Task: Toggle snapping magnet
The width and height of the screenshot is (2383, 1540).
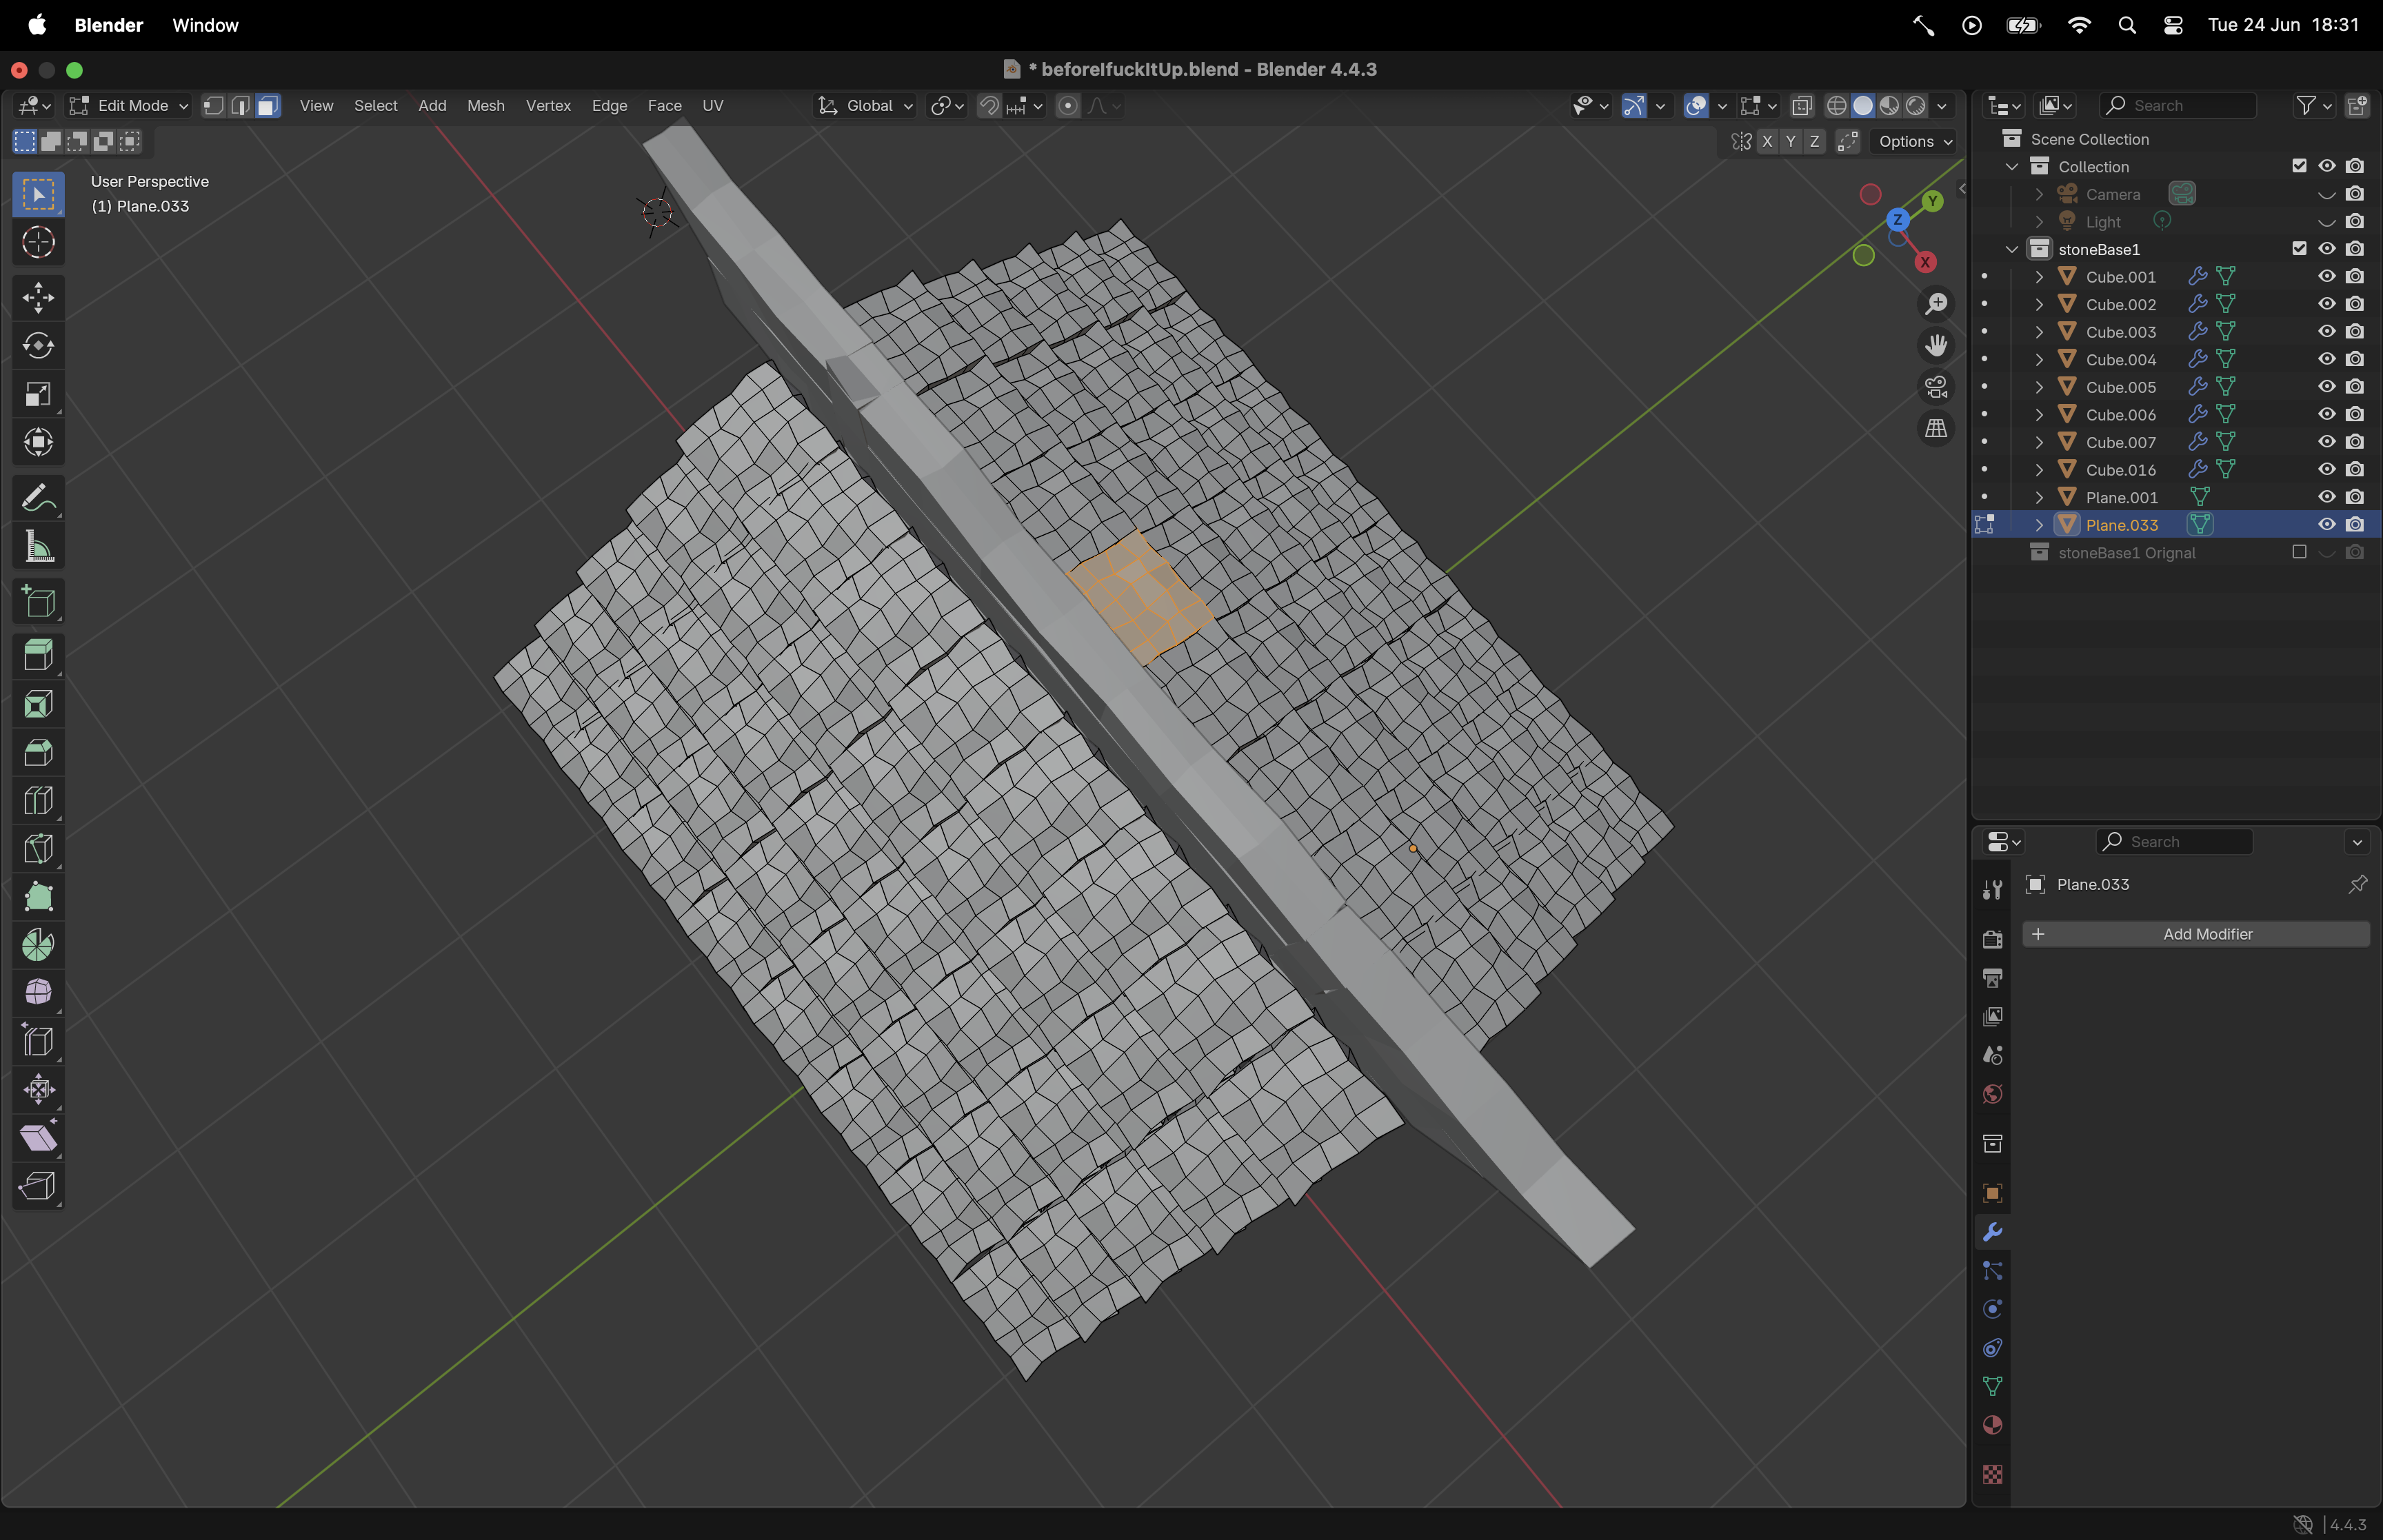Action: (x=988, y=106)
